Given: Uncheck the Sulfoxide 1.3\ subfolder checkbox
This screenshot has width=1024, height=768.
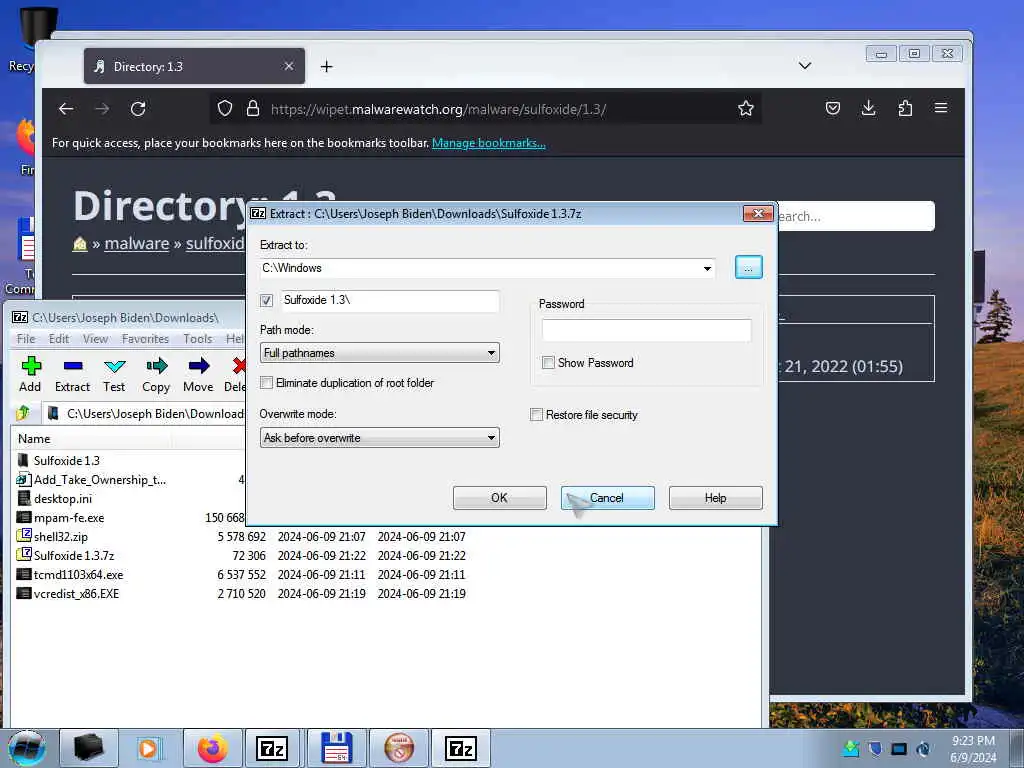Looking at the screenshot, I should coord(266,300).
